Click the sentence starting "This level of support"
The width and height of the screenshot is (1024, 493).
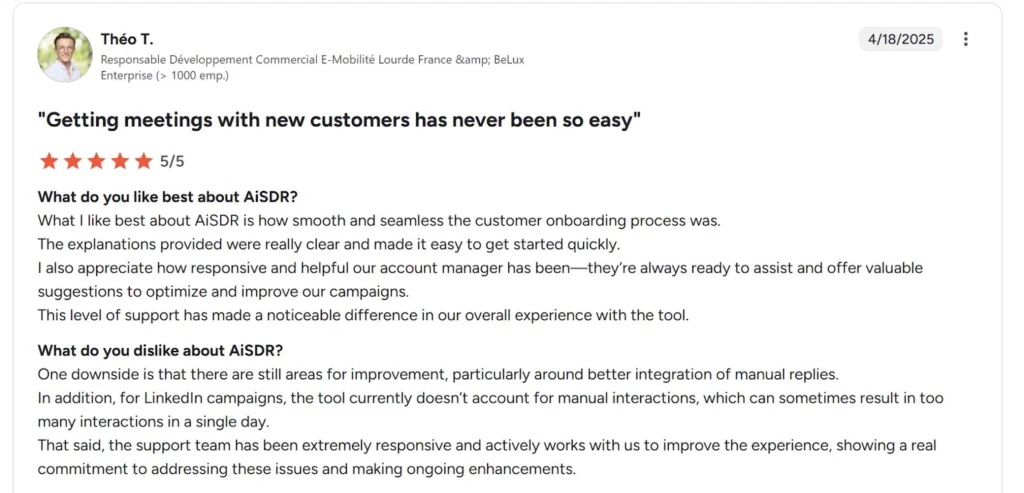click(363, 315)
